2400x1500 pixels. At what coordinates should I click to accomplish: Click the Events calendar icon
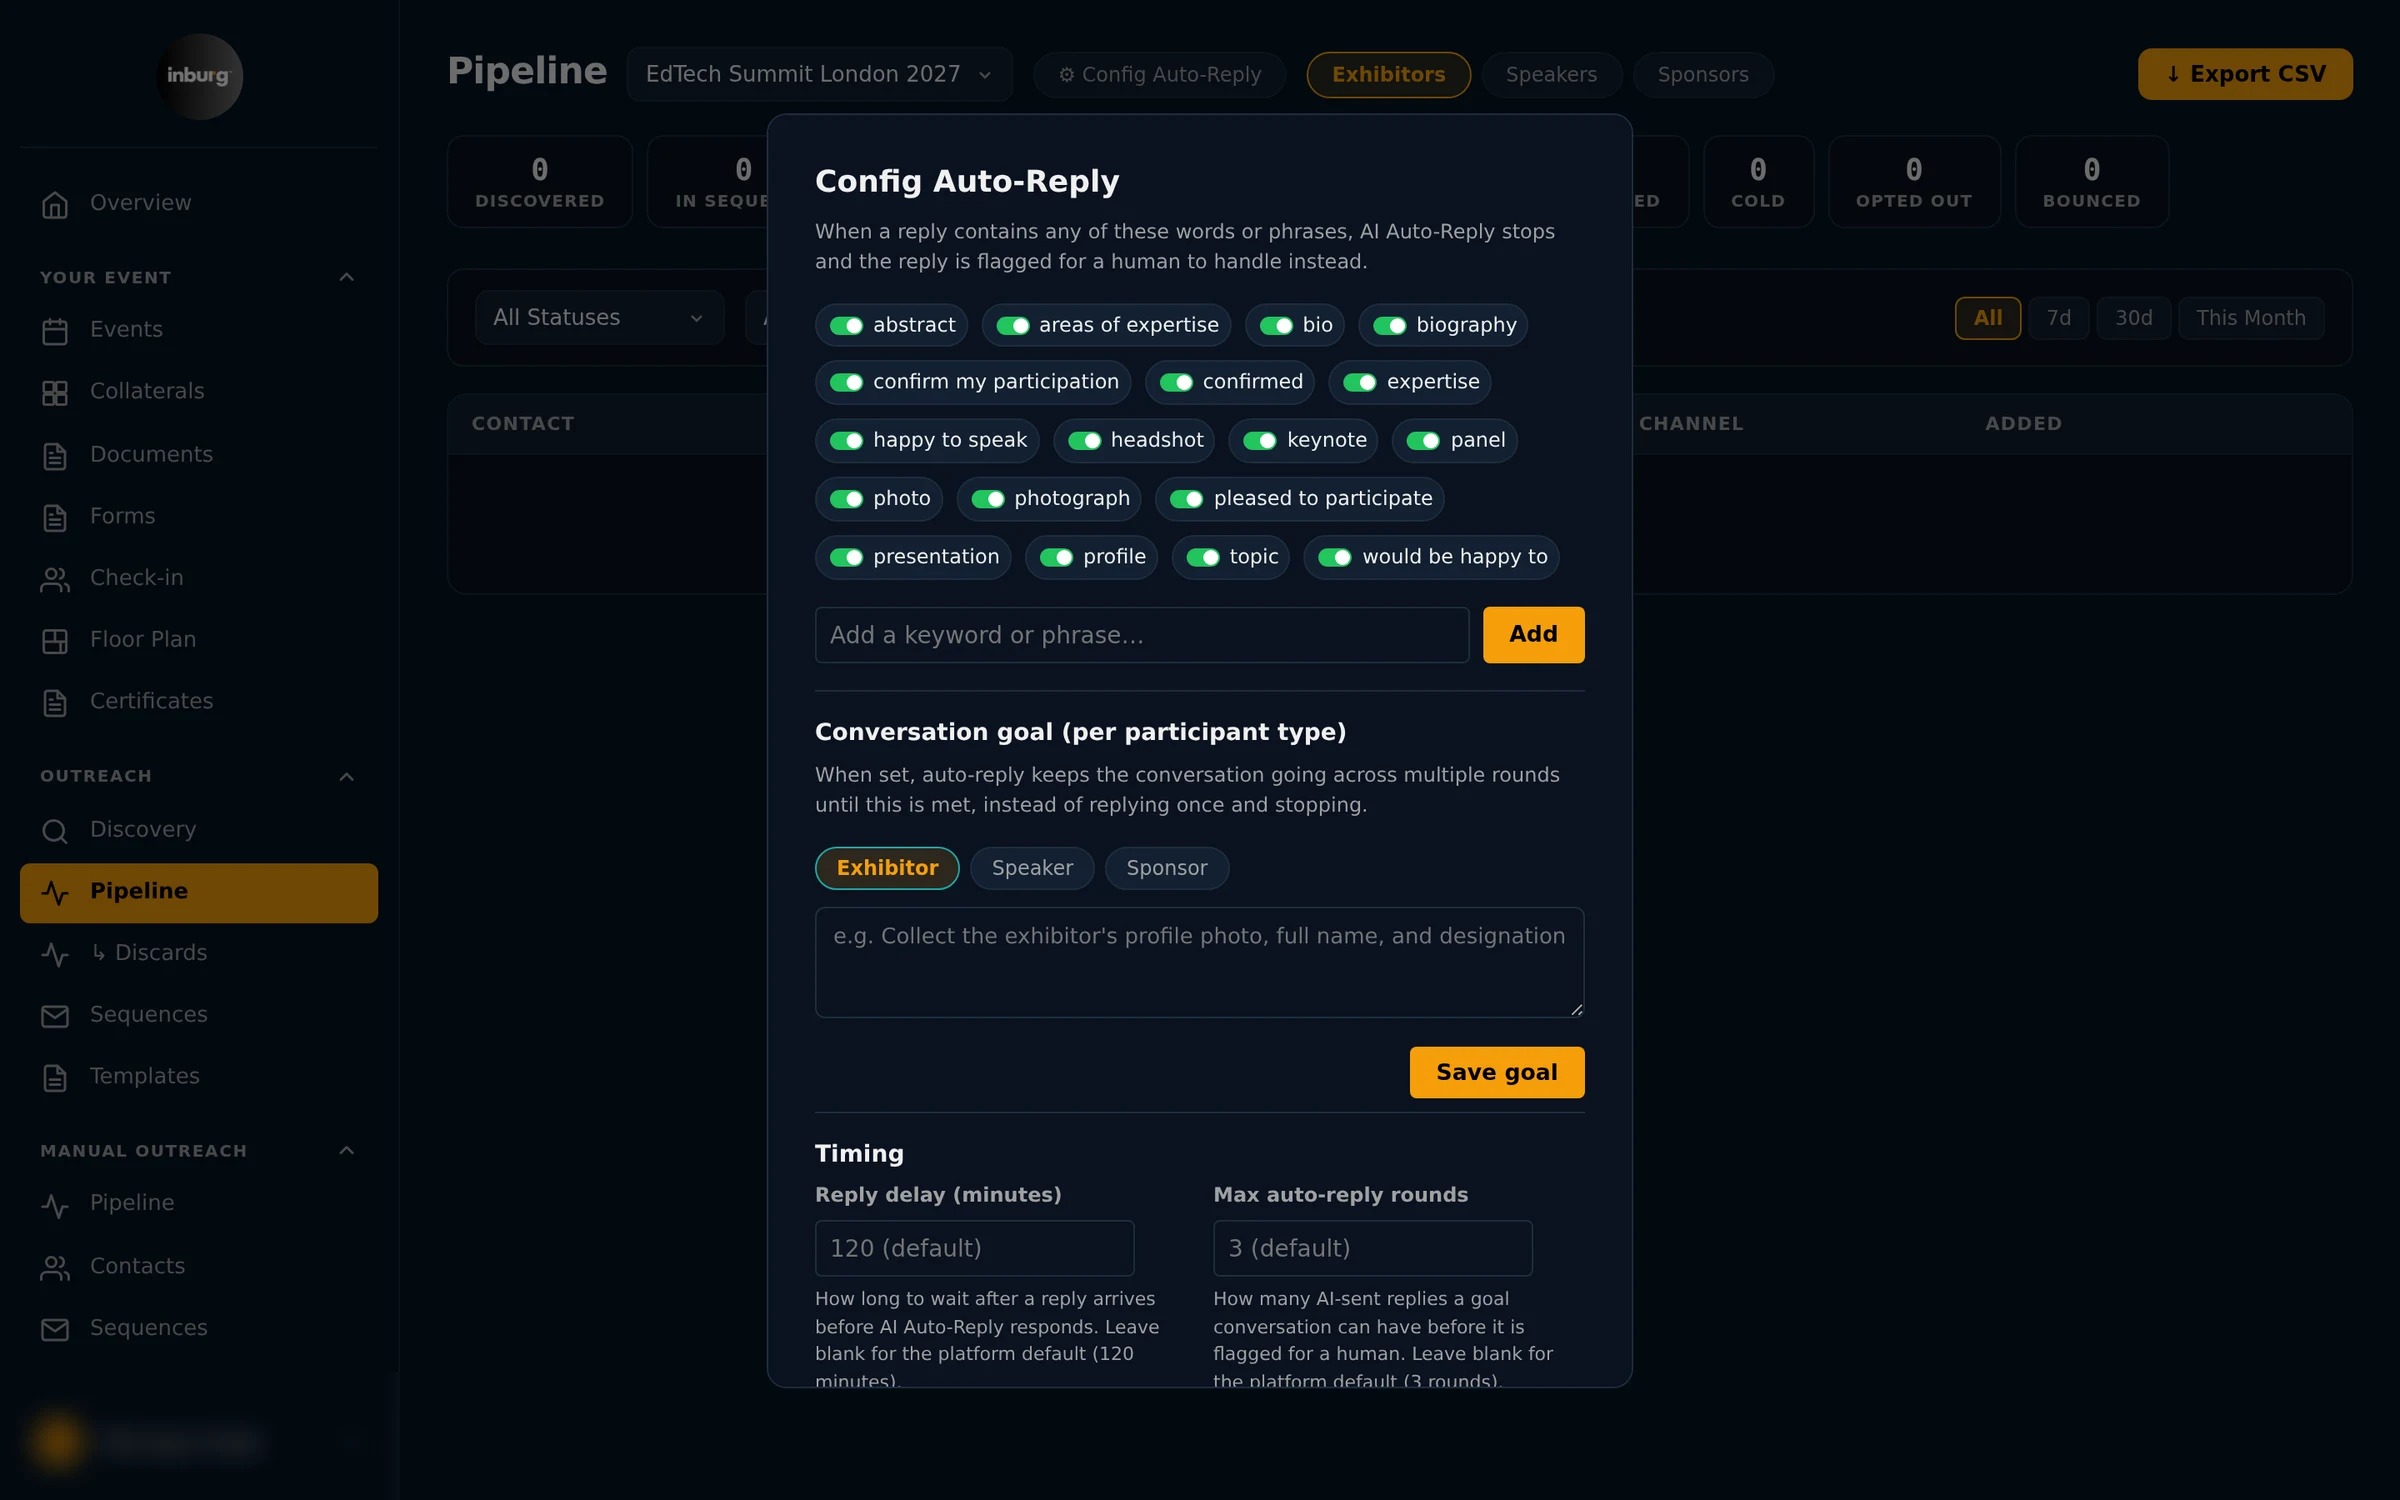click(55, 331)
